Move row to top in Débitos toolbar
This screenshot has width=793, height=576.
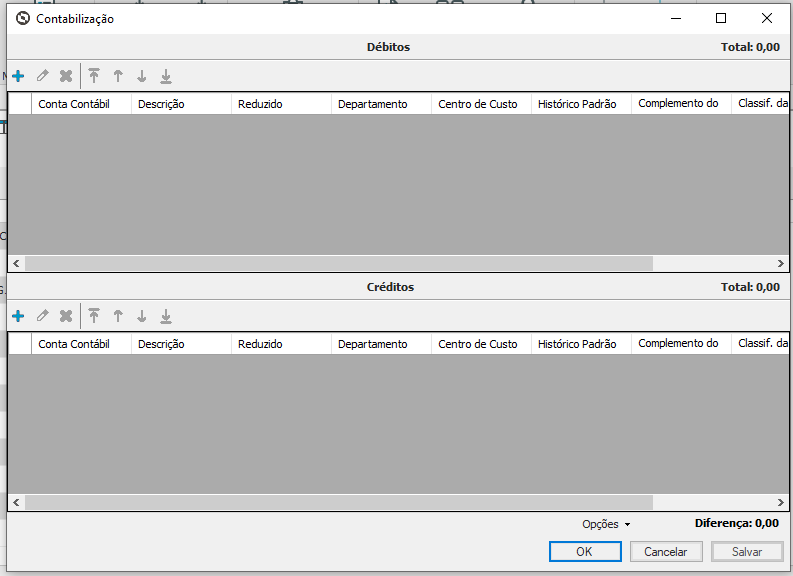(94, 76)
